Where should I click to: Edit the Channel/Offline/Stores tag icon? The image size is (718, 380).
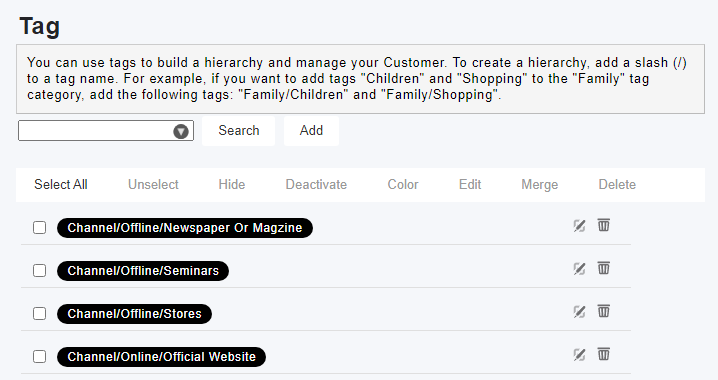[579, 312]
